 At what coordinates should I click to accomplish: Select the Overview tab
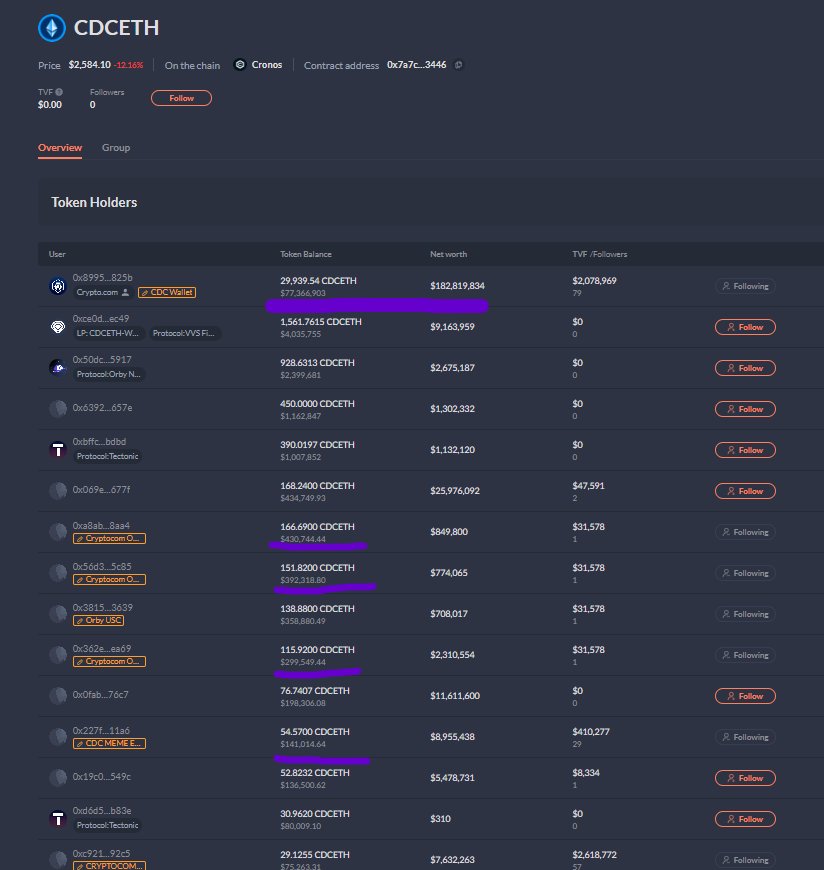pyautogui.click(x=60, y=148)
